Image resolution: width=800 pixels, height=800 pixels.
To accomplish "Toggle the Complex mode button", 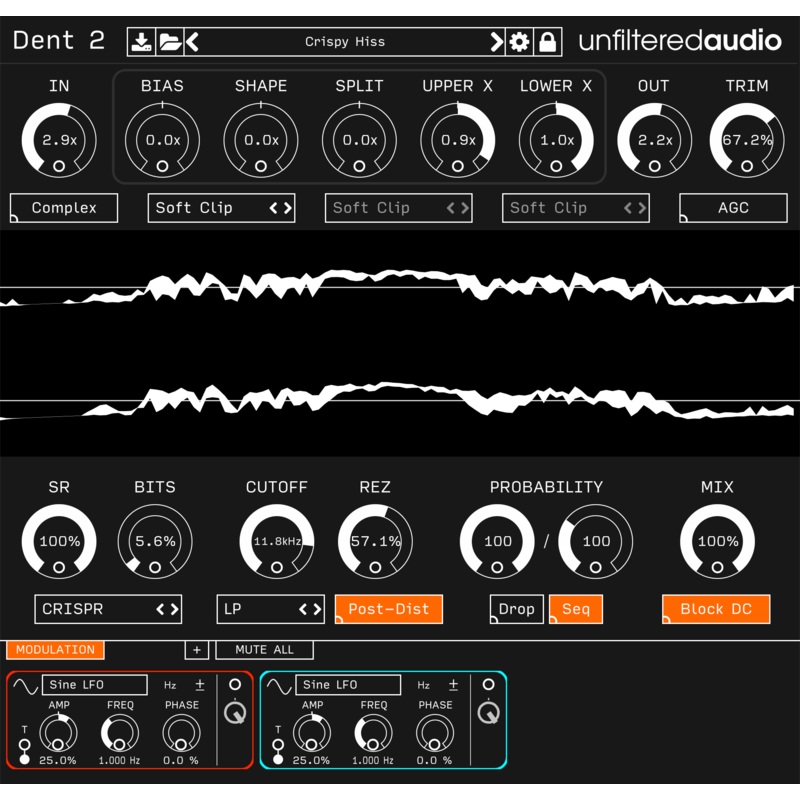I will pos(64,208).
